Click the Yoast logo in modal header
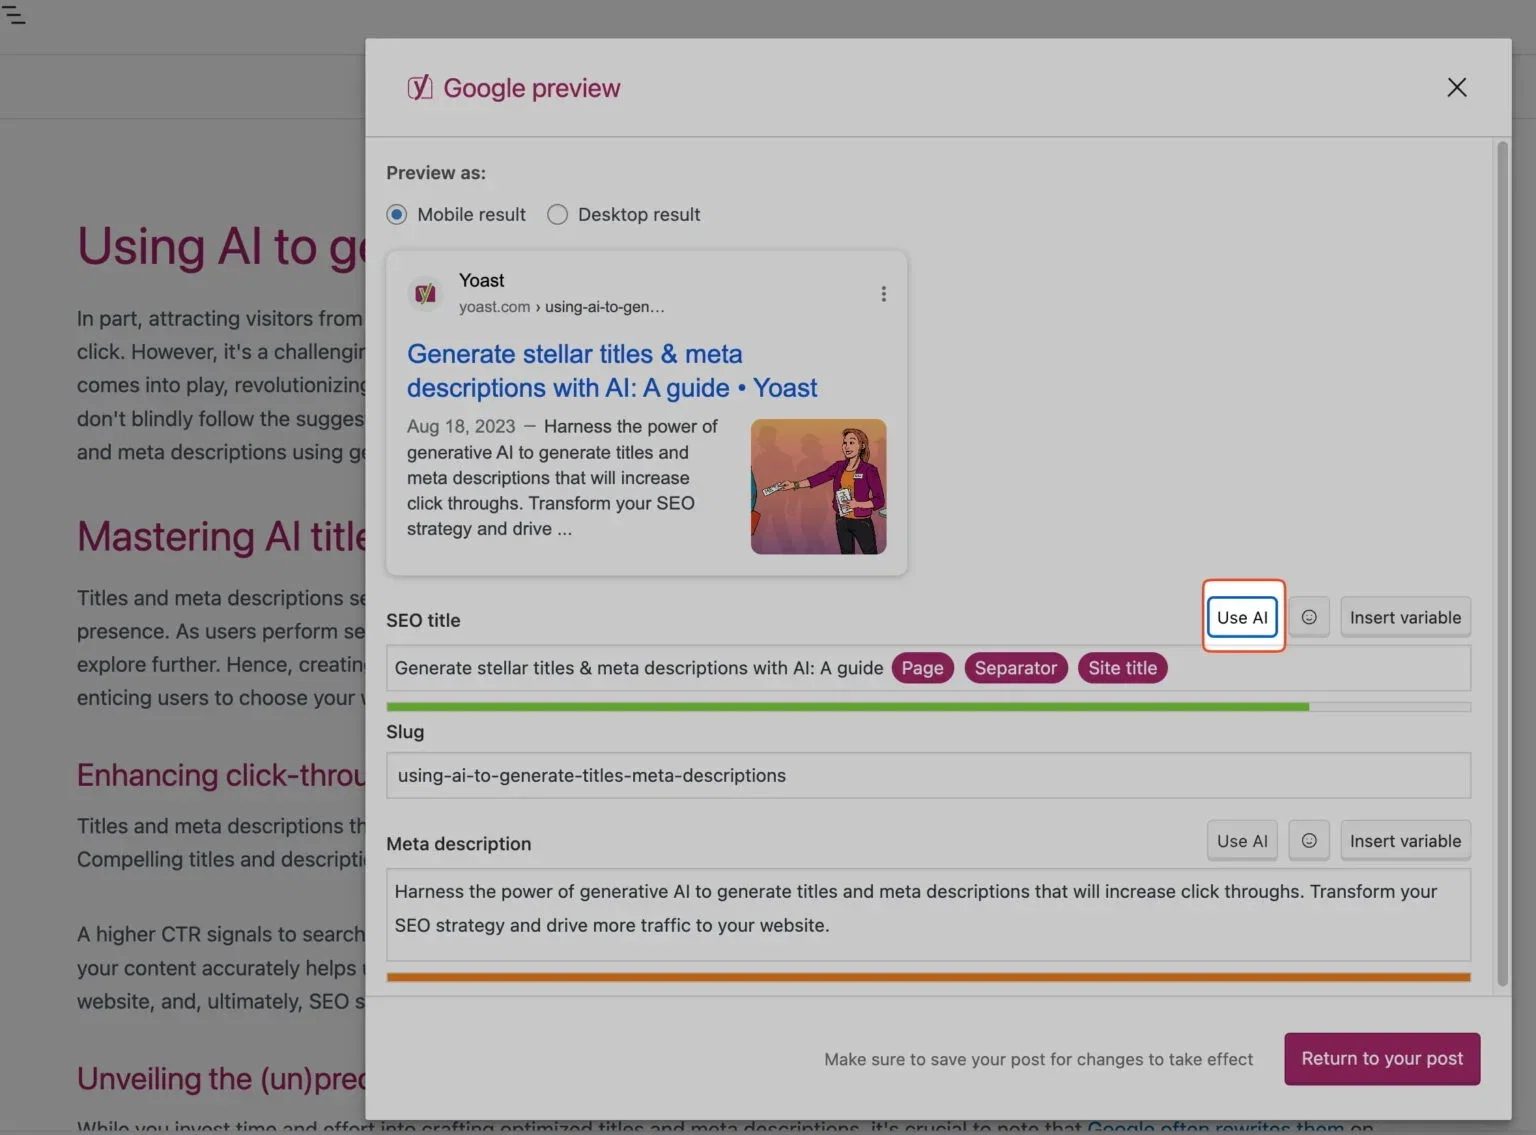Viewport: 1536px width, 1135px height. click(x=420, y=88)
